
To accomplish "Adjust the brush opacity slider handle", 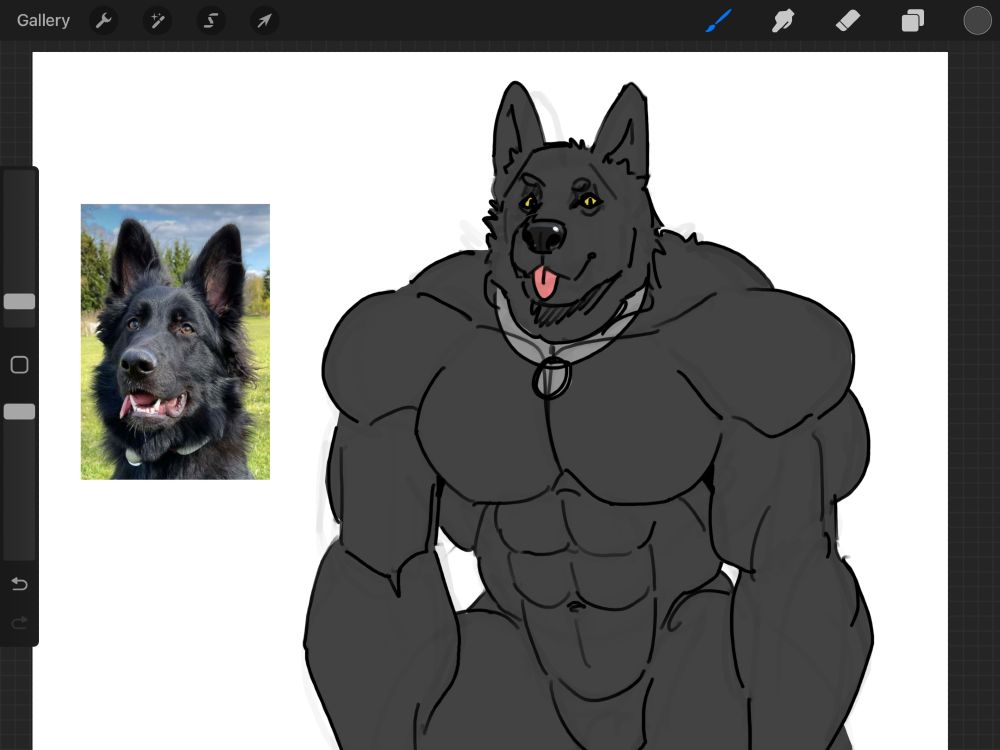I will point(20,412).
